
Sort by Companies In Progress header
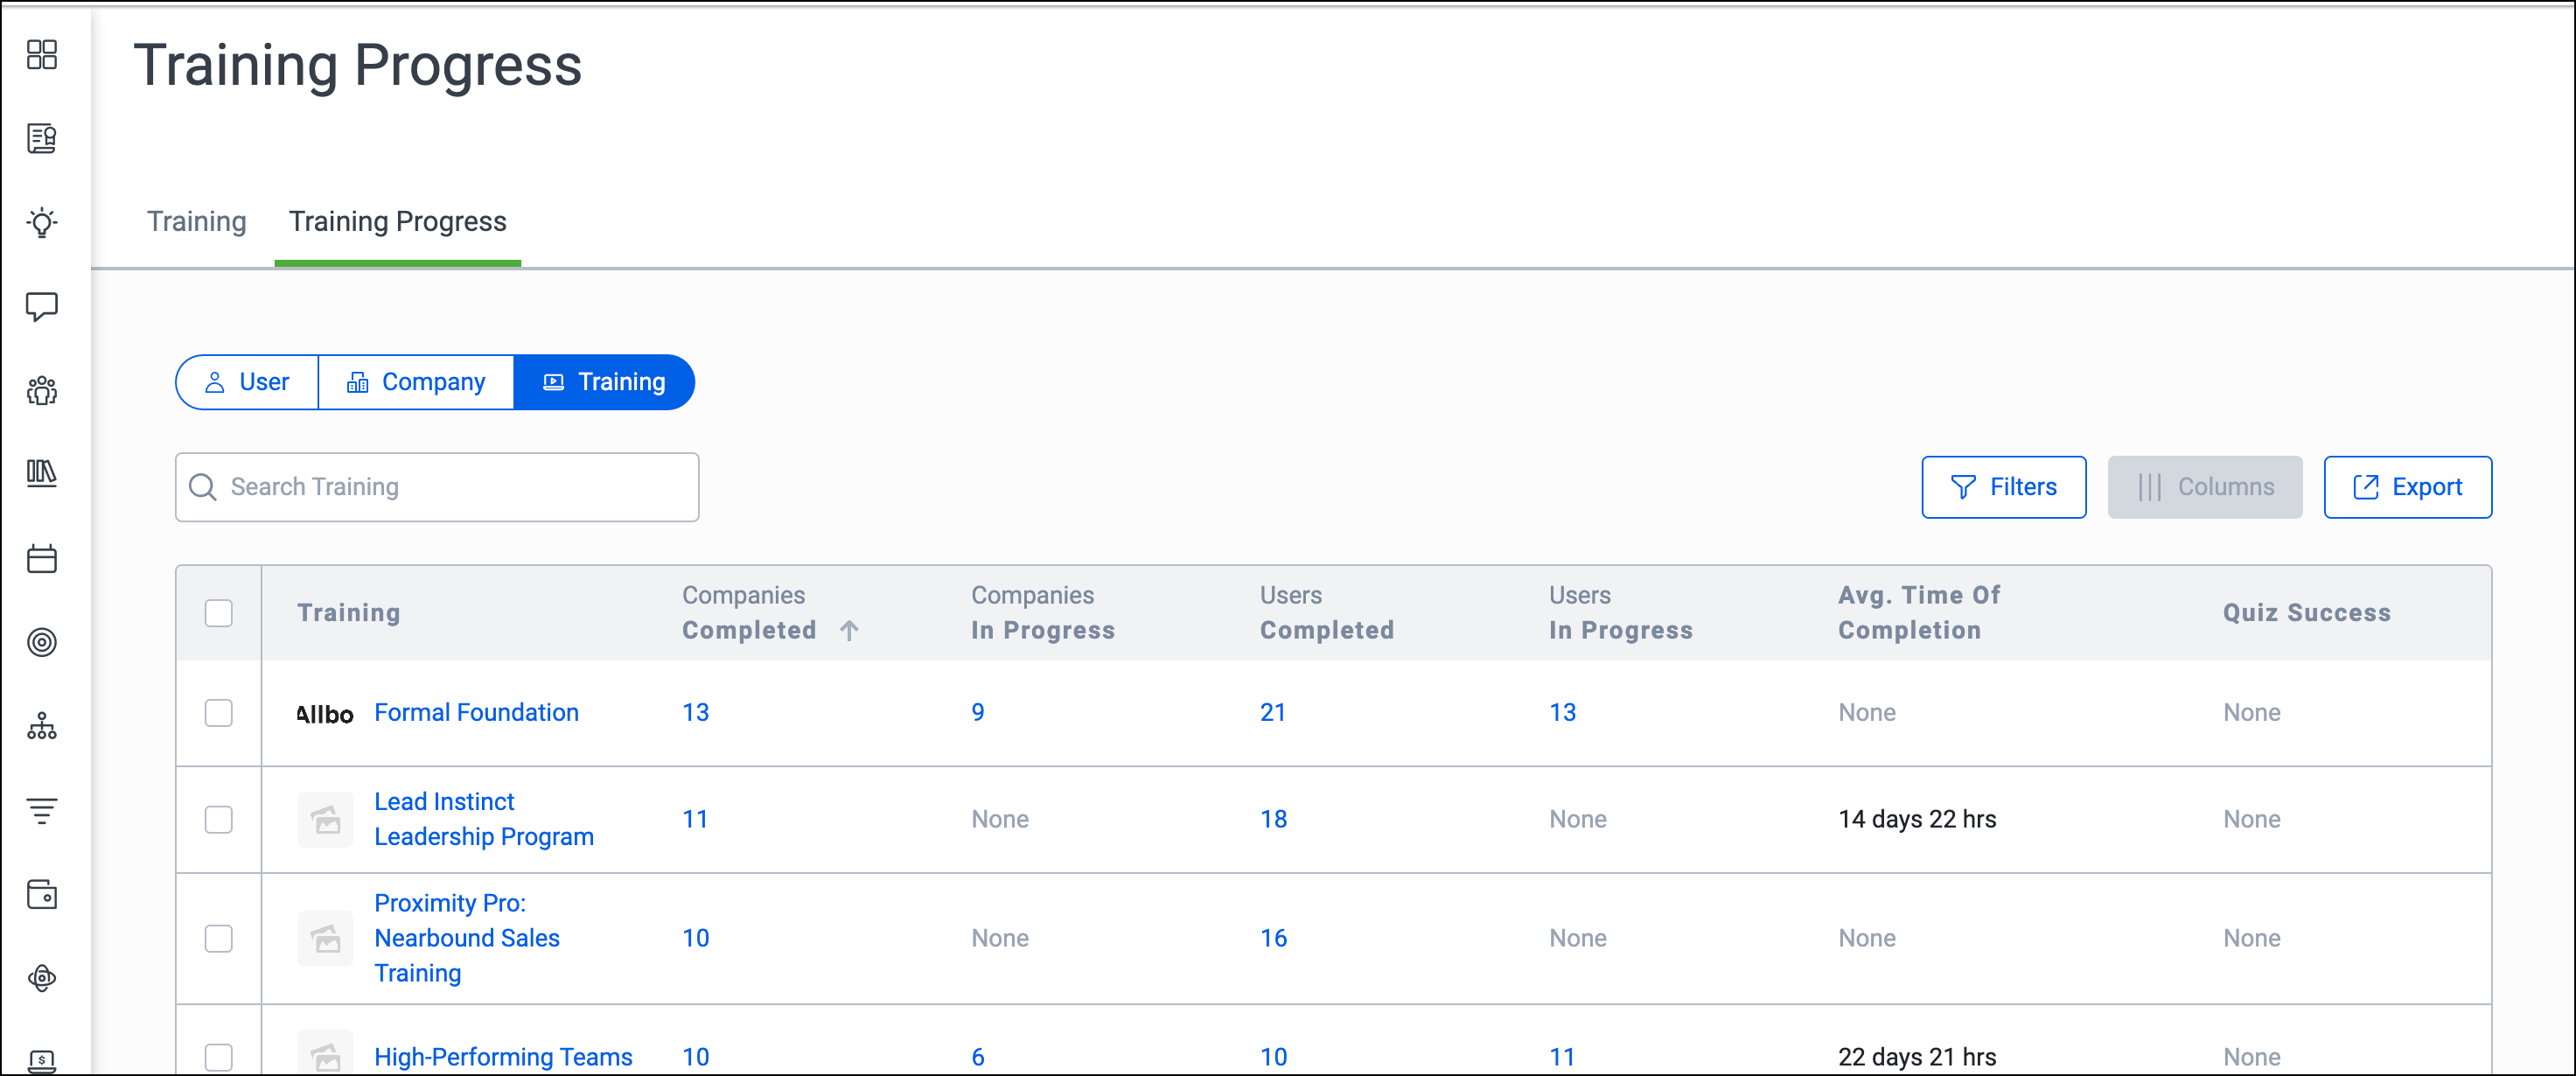pyautogui.click(x=1043, y=613)
